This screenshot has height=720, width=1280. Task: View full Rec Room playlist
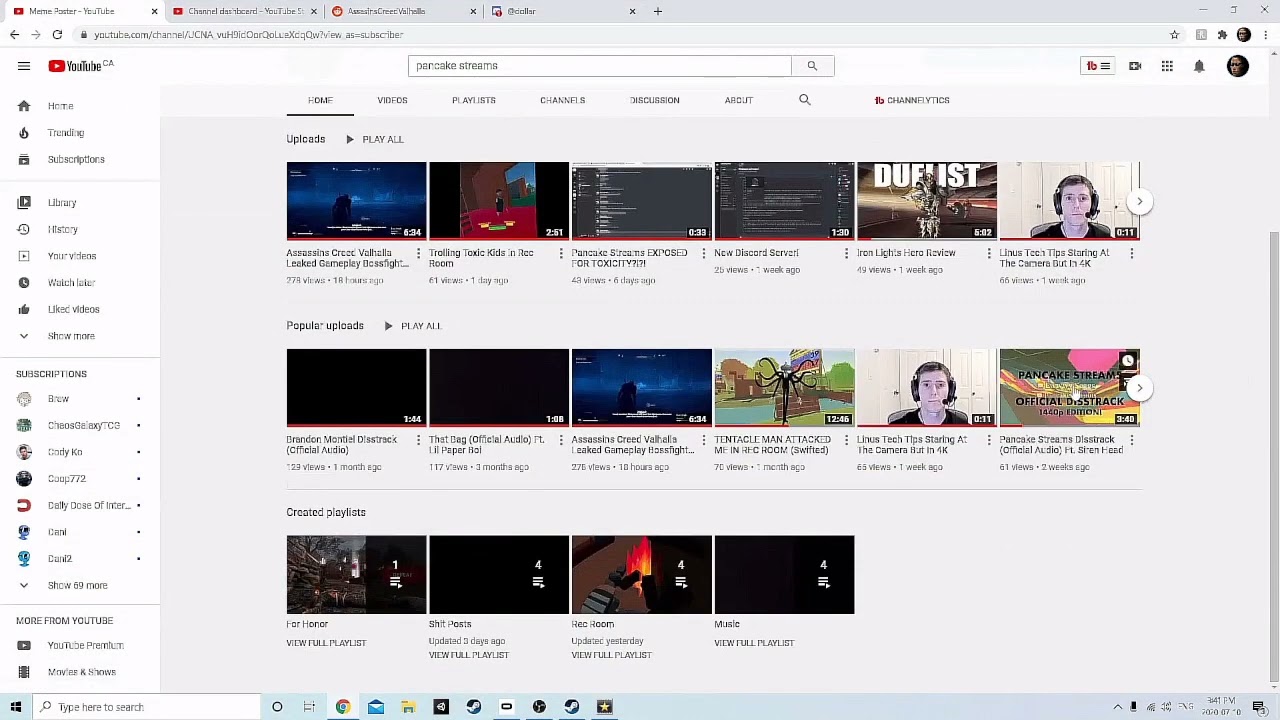(611, 655)
